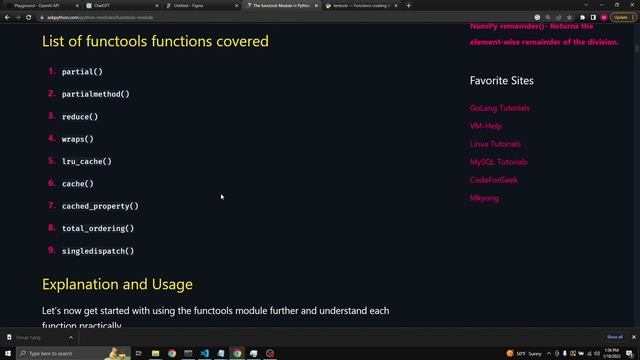The image size is (640, 360).
Task: Show hidden system tray icons
Action: [x=549, y=353]
